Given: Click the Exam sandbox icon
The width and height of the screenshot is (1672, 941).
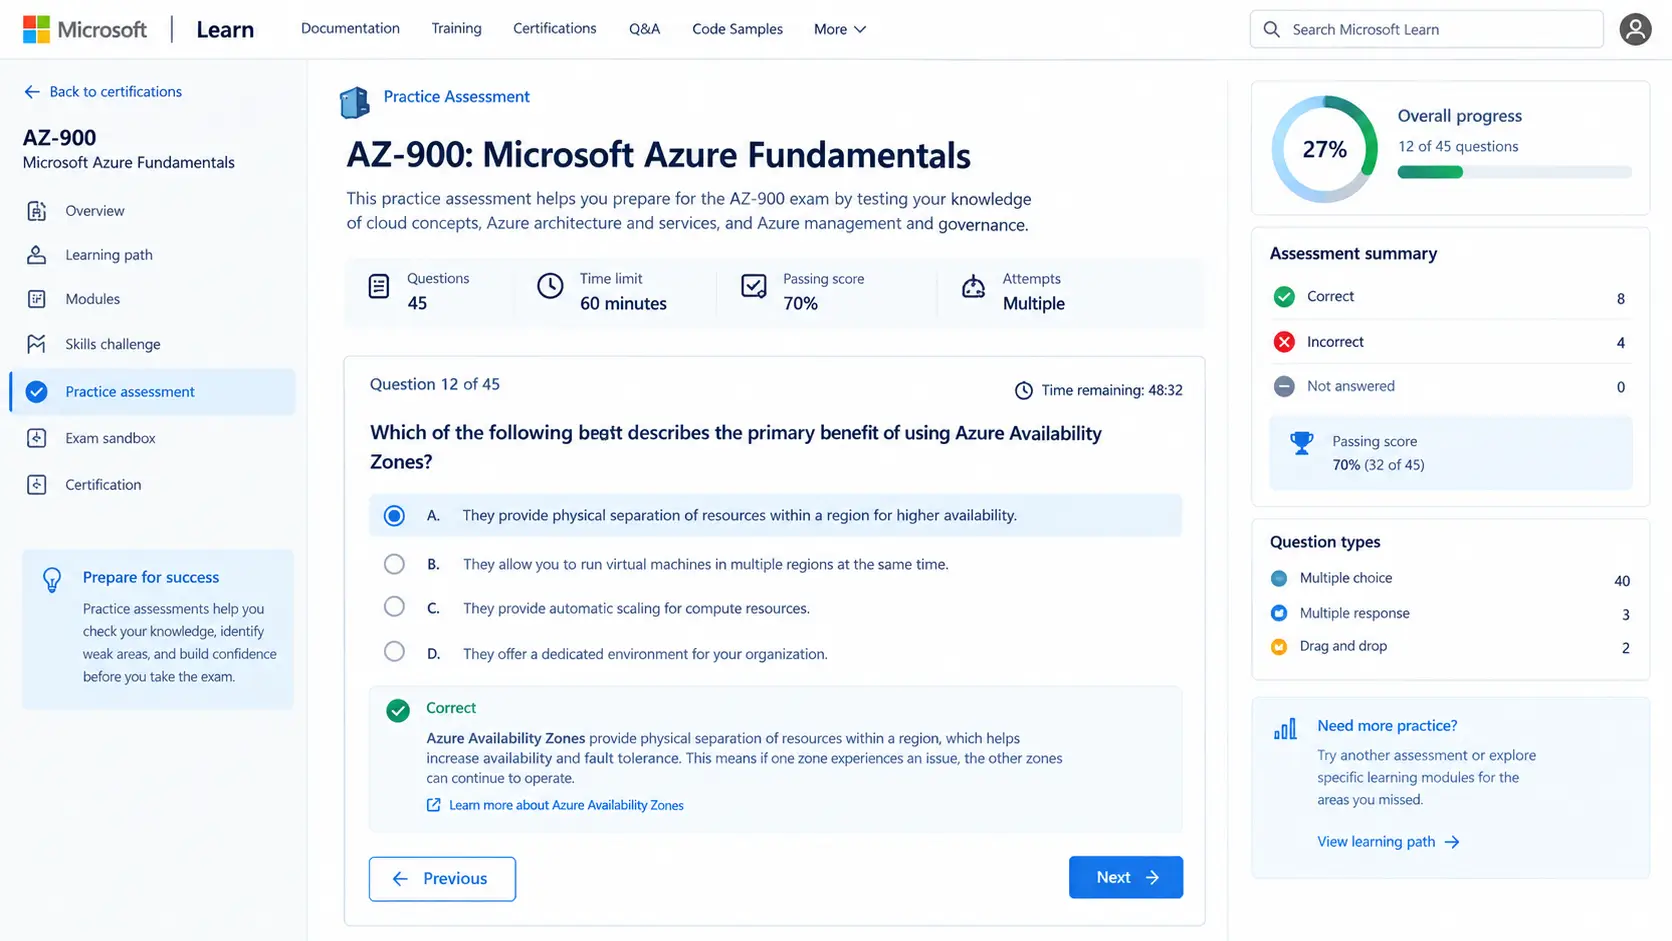Looking at the screenshot, I should (37, 438).
